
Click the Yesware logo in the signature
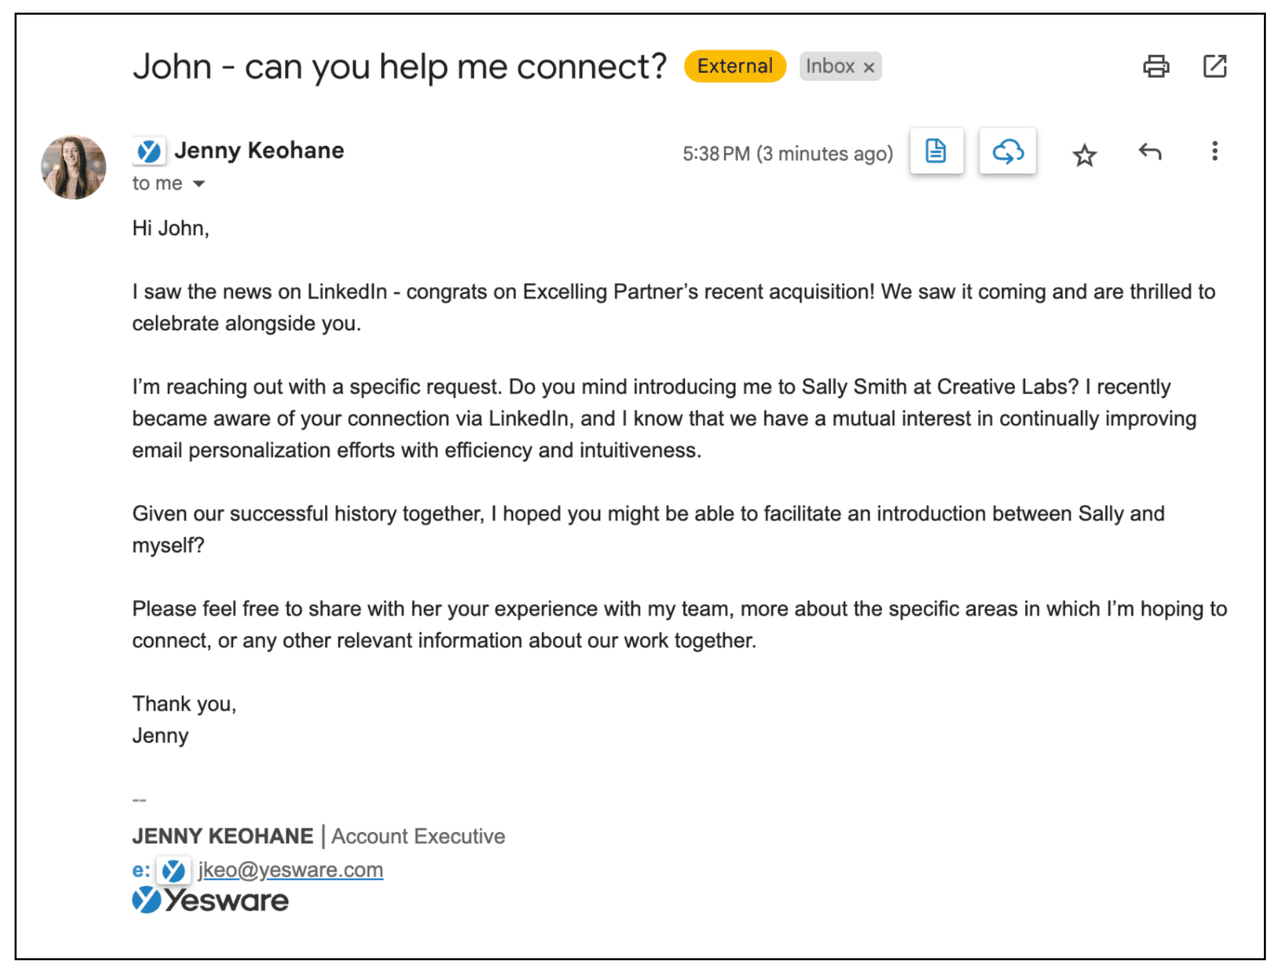(210, 901)
